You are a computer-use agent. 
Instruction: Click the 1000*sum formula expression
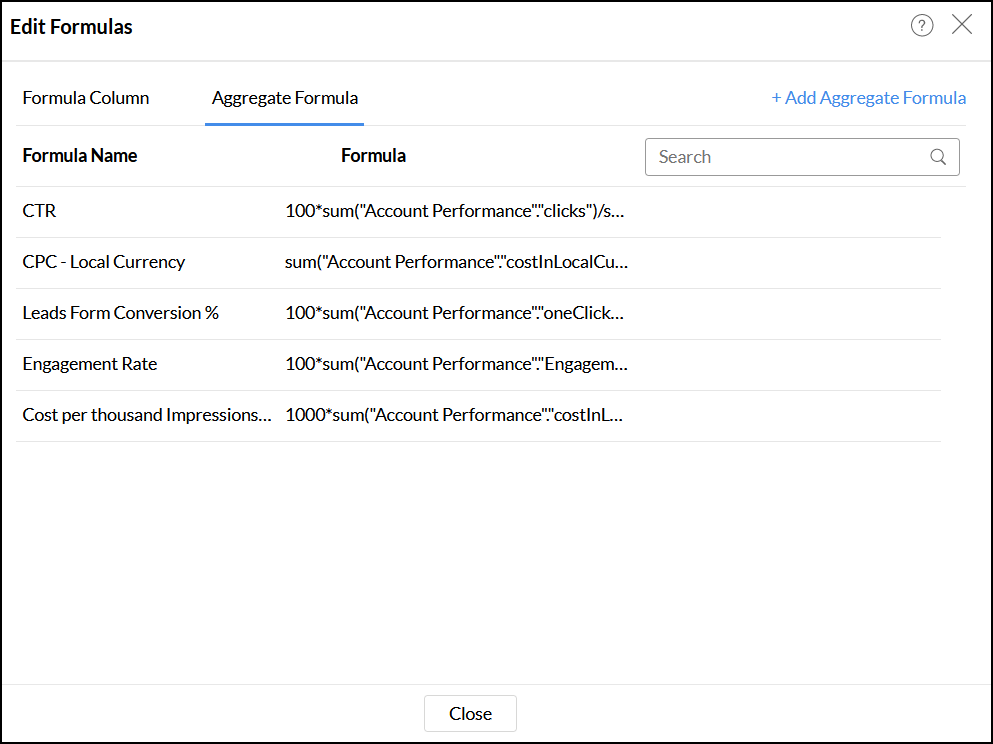click(454, 415)
